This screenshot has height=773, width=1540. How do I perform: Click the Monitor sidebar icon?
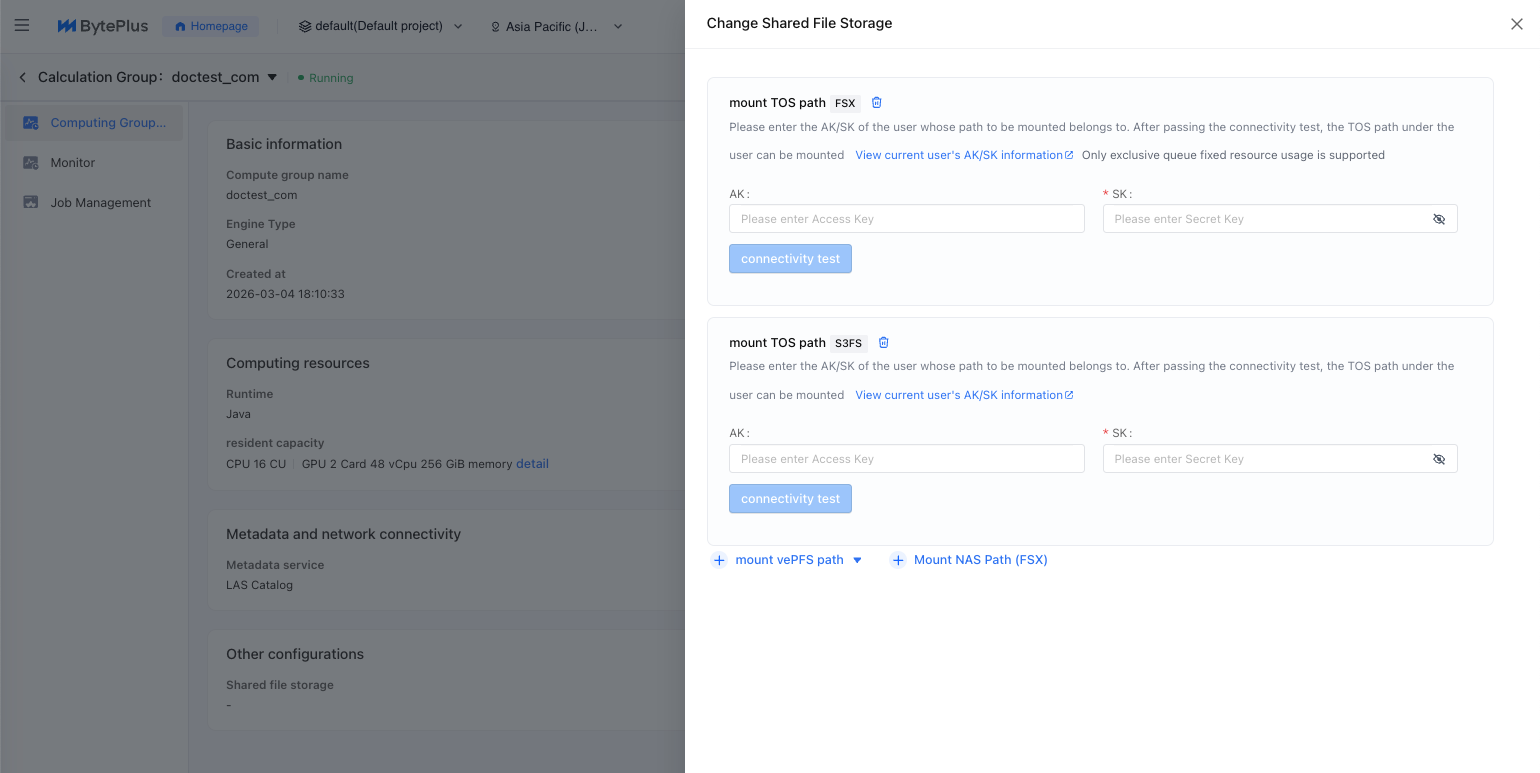pos(31,163)
